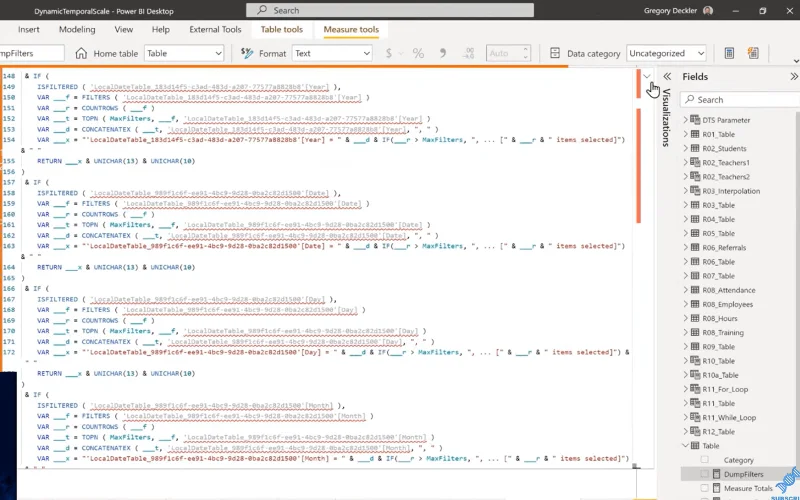The image size is (800, 500).
Task: Click the R12_Table calculated table icon
Action: coord(695,432)
